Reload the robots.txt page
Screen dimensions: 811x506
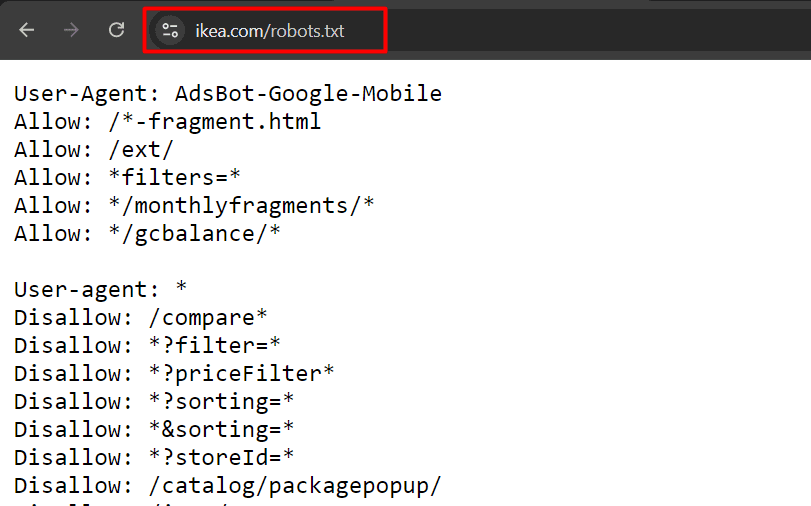pyautogui.click(x=116, y=30)
